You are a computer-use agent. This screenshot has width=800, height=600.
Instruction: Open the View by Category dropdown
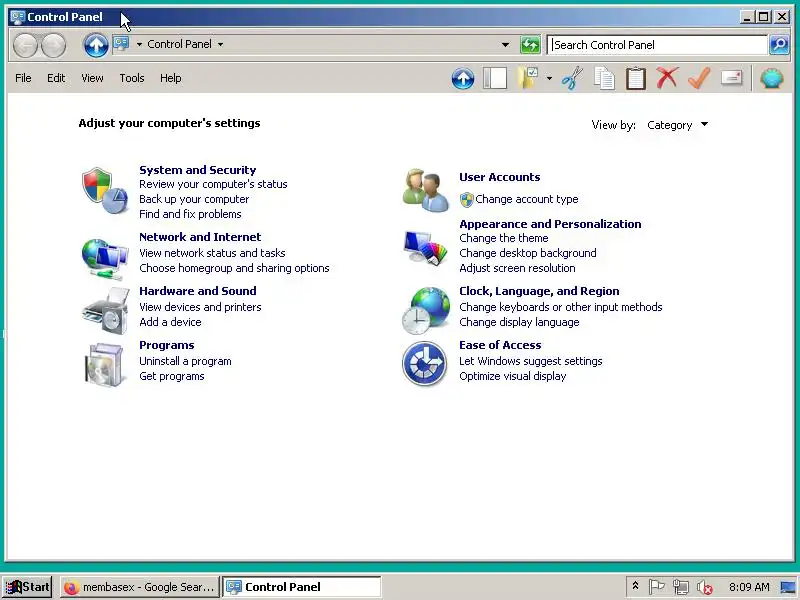[x=677, y=125]
